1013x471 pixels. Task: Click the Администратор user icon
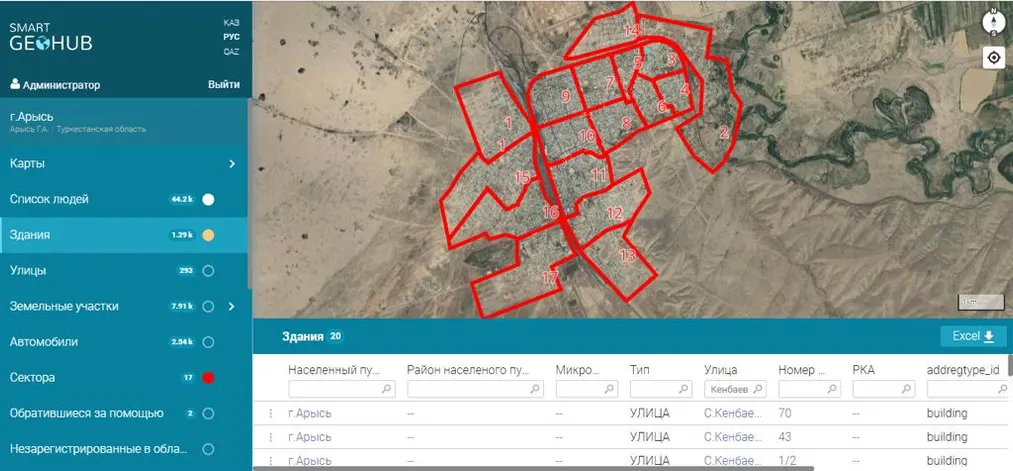coord(15,85)
